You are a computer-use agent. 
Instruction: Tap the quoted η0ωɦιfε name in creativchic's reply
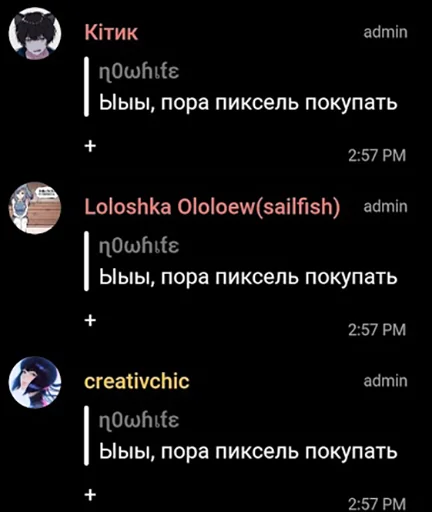click(x=139, y=420)
